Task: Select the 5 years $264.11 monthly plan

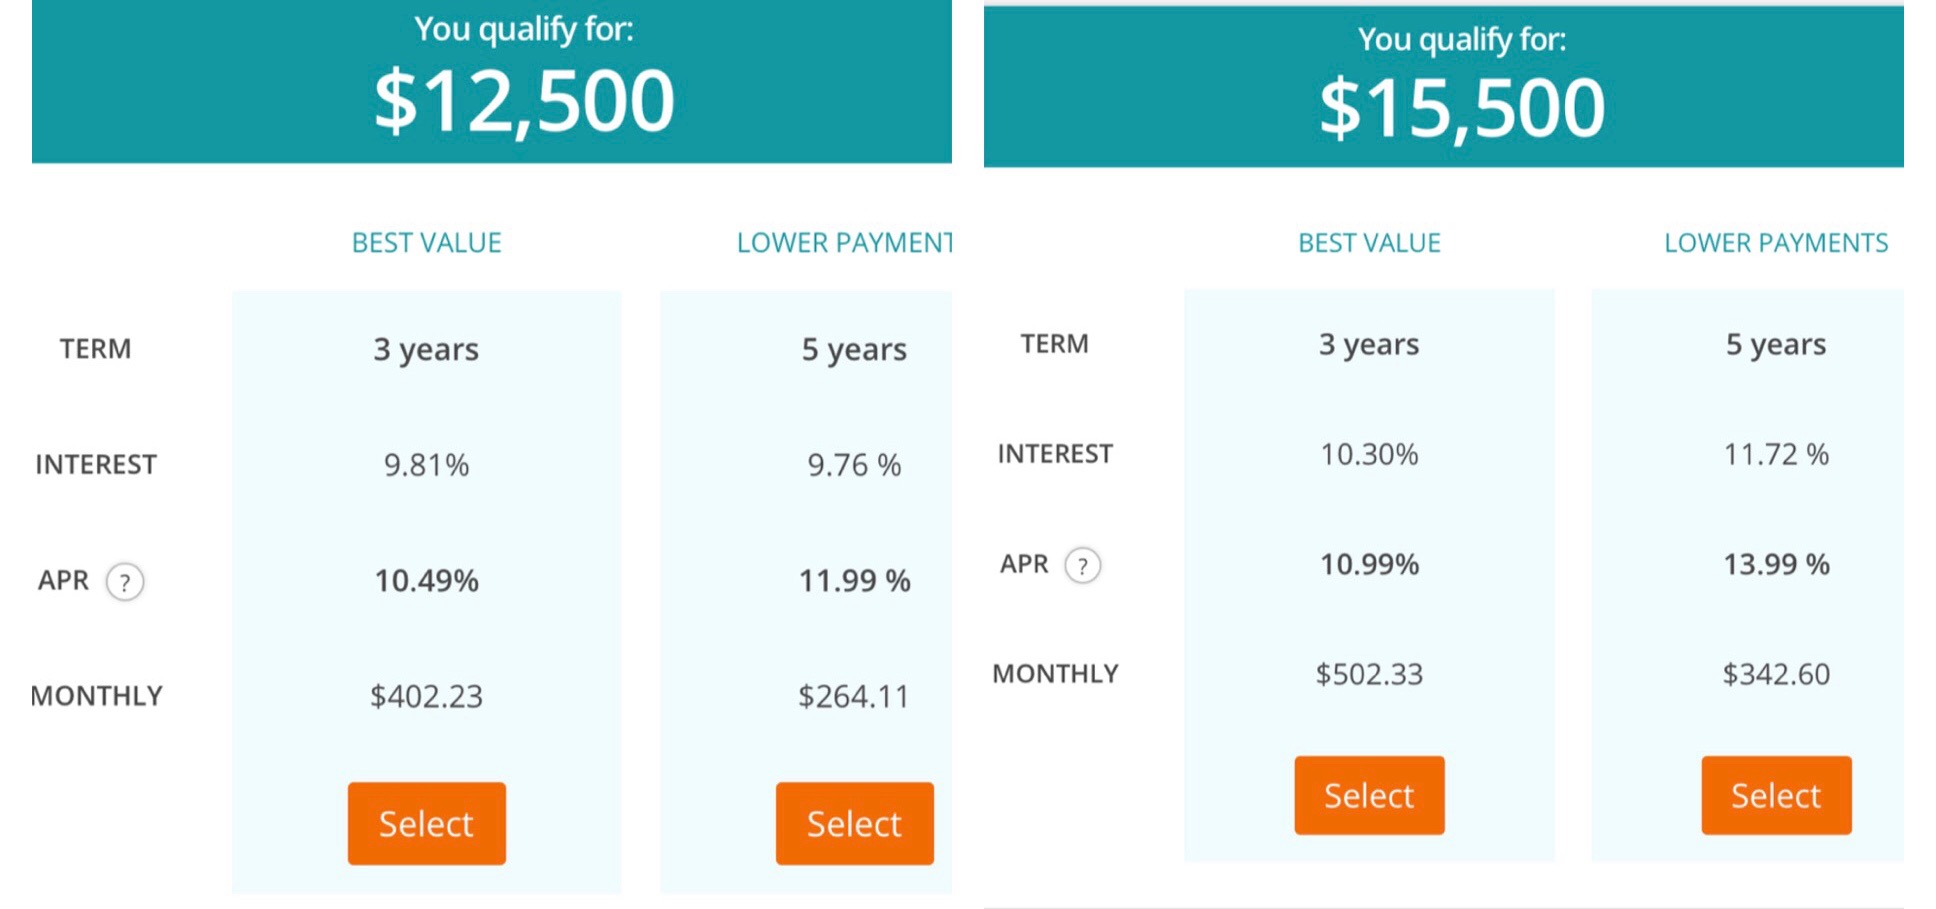Action: [x=854, y=823]
